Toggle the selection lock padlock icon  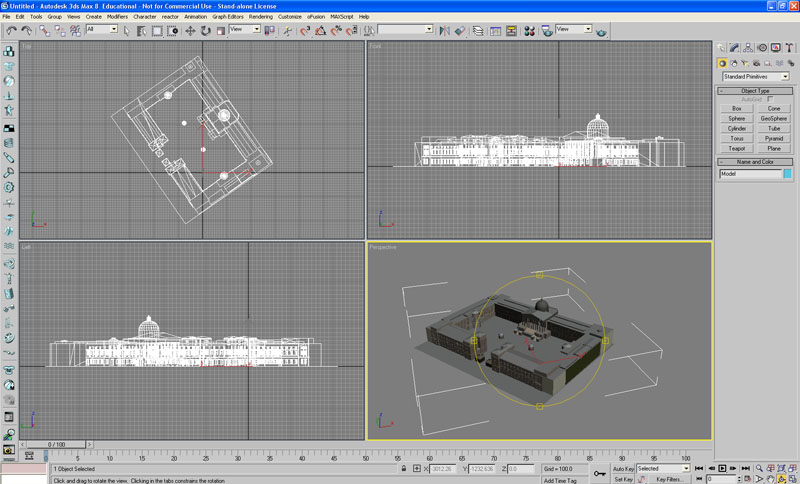pyautogui.click(x=404, y=468)
